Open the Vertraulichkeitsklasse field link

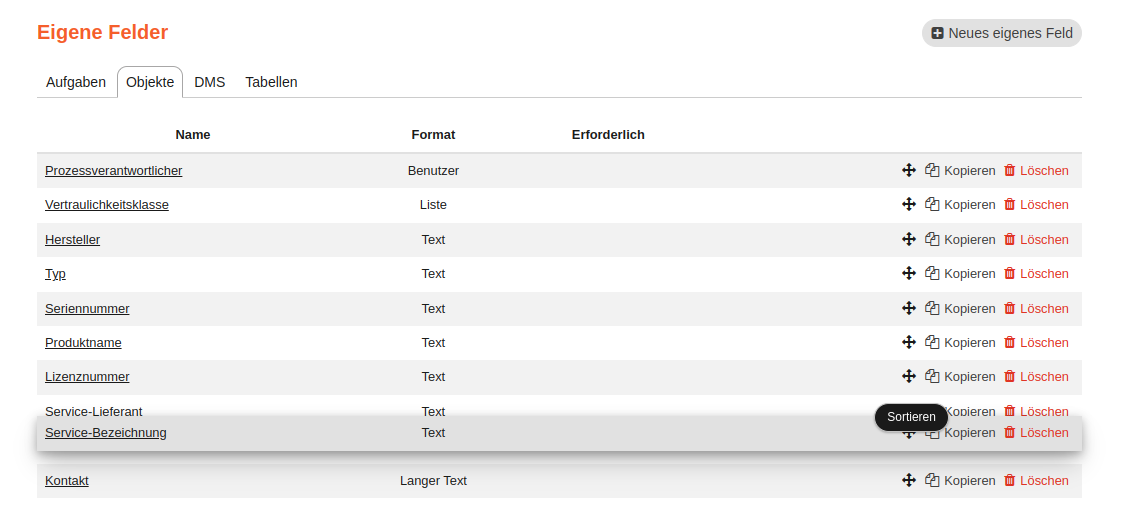[106, 205]
